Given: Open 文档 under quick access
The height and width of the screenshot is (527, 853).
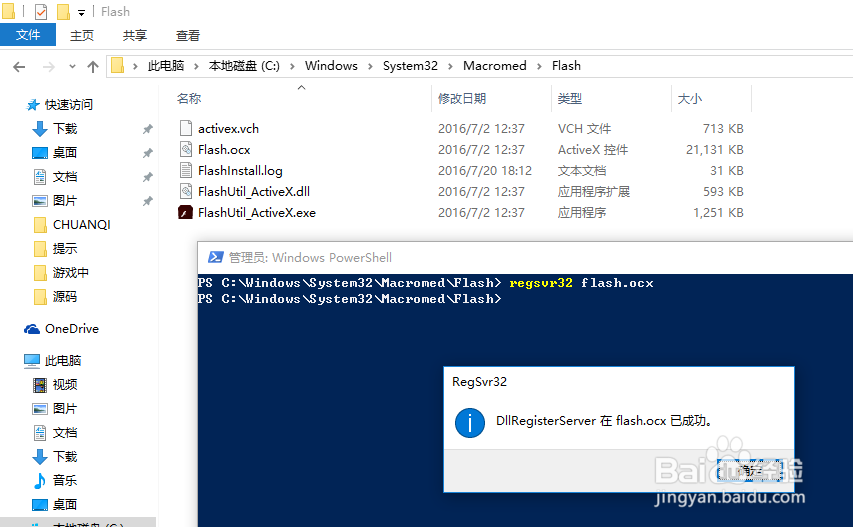Looking at the screenshot, I should pyautogui.click(x=65, y=177).
